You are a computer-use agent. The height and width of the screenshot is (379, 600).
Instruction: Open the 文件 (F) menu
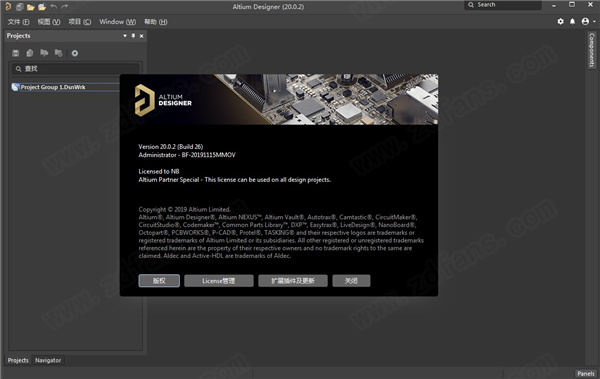(18, 22)
